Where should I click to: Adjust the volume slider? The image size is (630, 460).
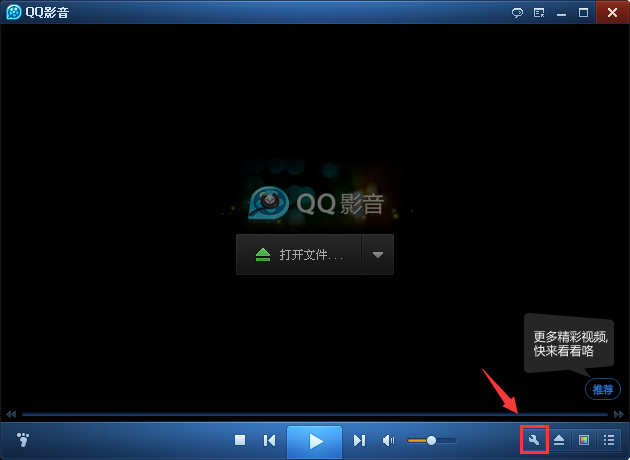coord(431,441)
